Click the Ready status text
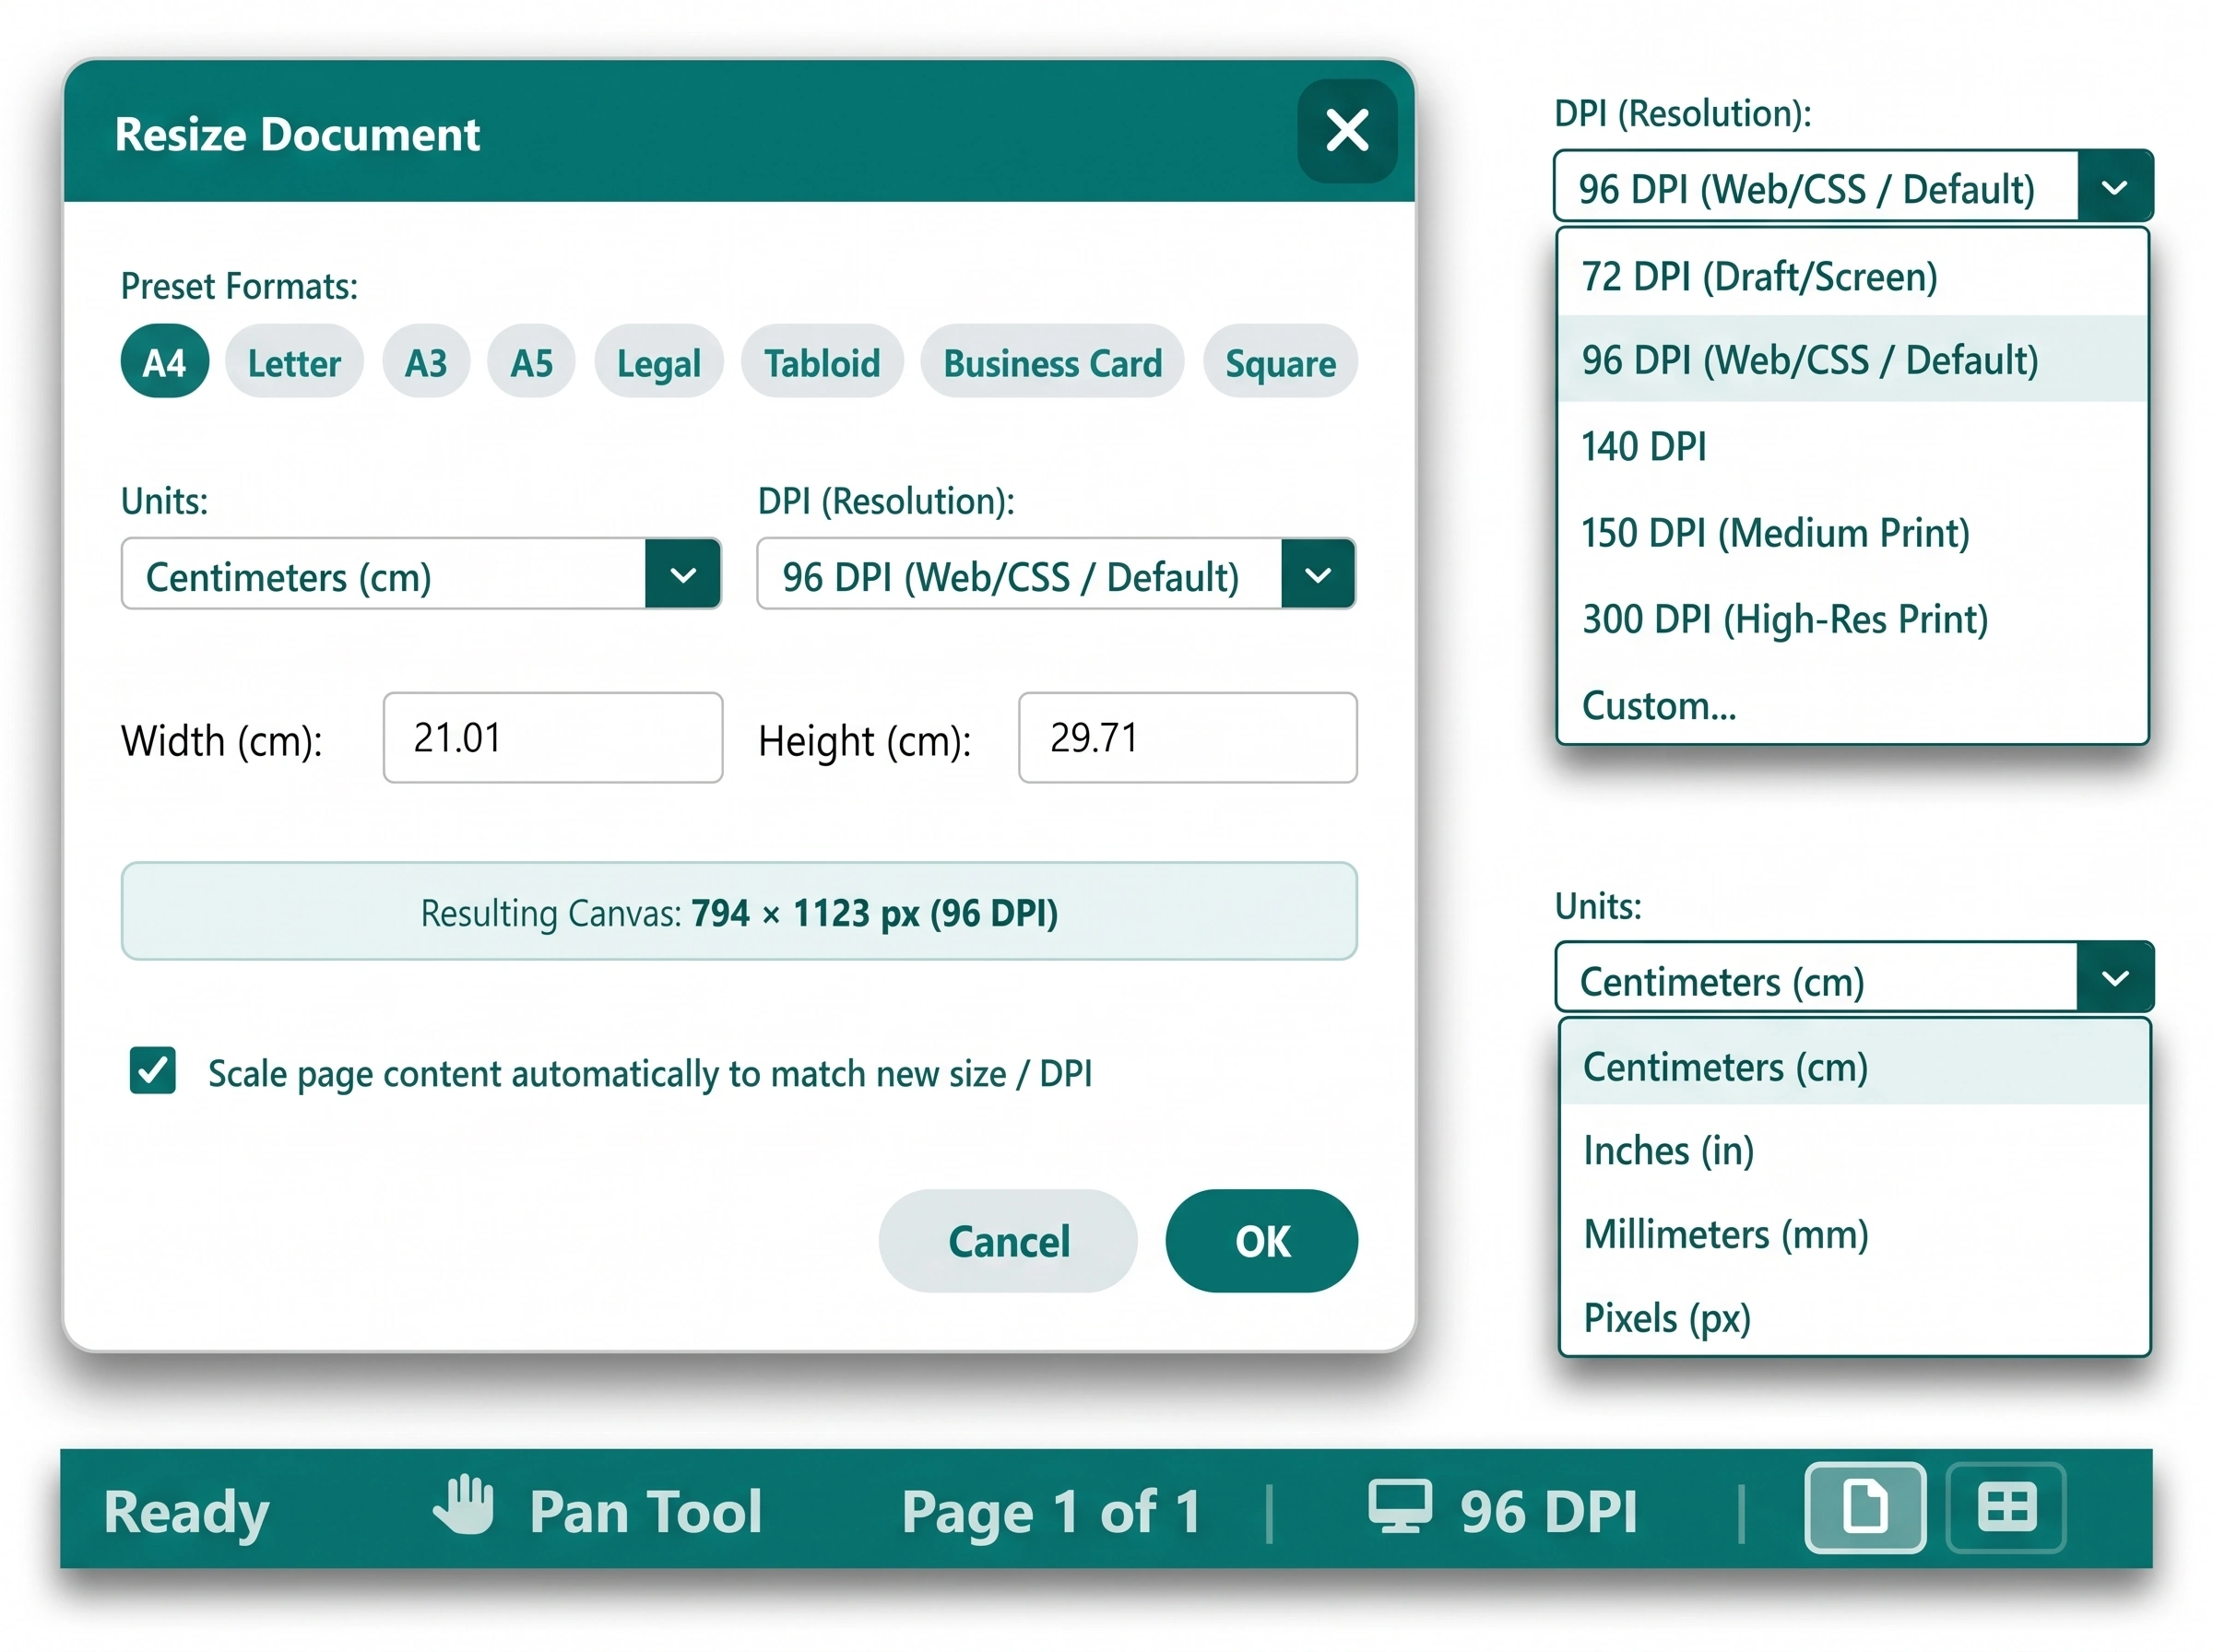2213x1652 pixels. pyautogui.click(x=186, y=1512)
